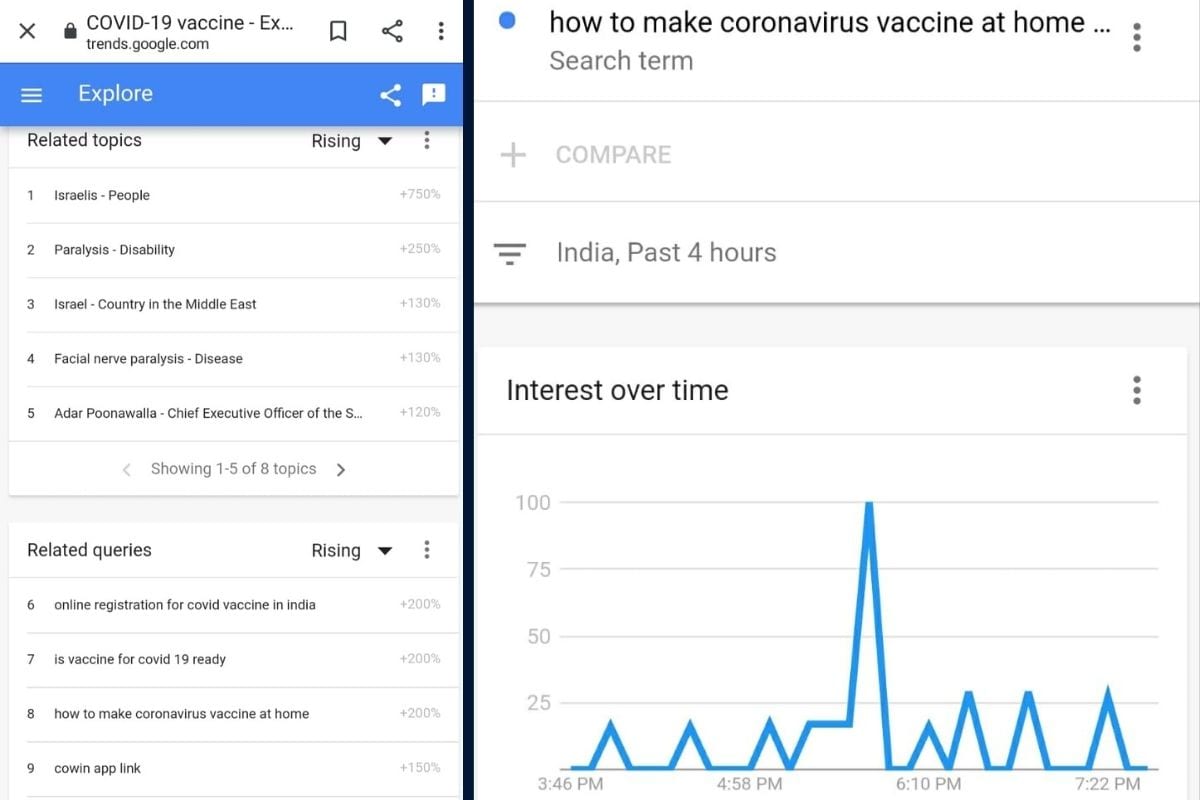The width and height of the screenshot is (1200, 800).
Task: Select the cowin app link query
Action: pos(97,769)
